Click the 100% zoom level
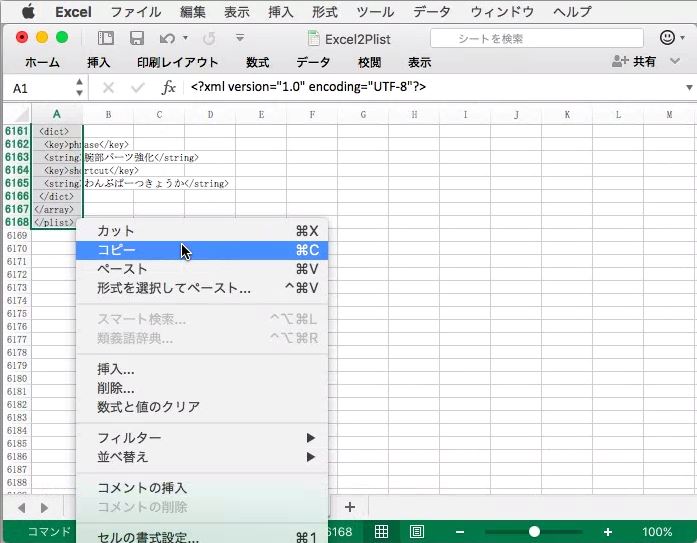The image size is (697, 543). pos(657,532)
